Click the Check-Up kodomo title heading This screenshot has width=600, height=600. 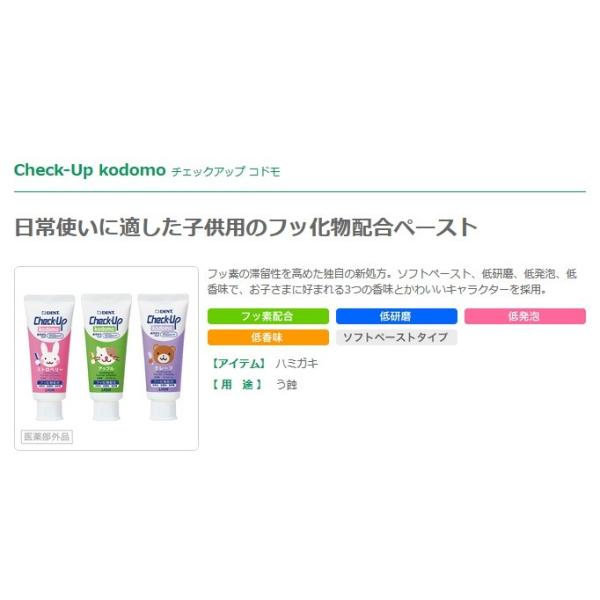click(x=90, y=170)
